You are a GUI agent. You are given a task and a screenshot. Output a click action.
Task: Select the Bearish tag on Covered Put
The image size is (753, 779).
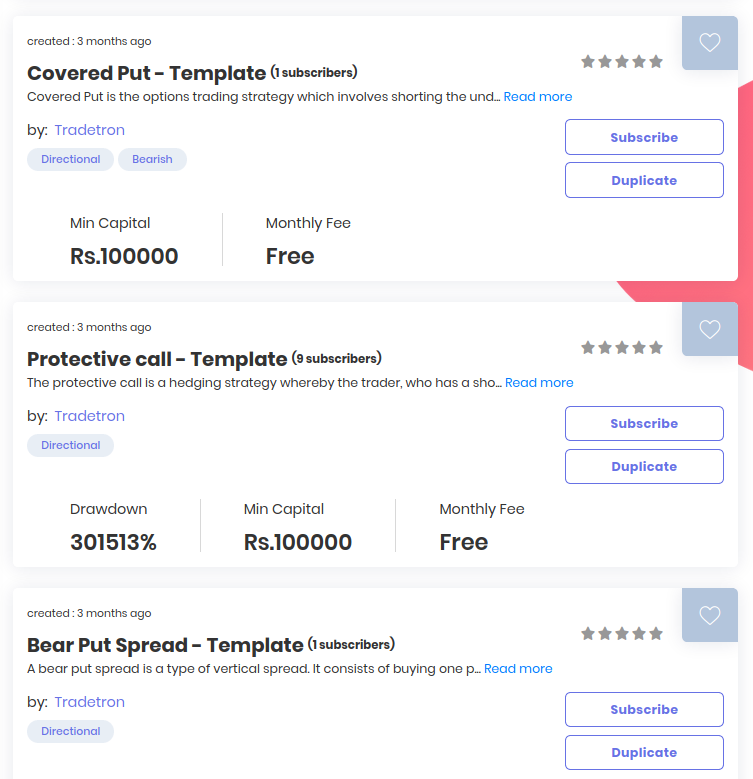click(152, 159)
